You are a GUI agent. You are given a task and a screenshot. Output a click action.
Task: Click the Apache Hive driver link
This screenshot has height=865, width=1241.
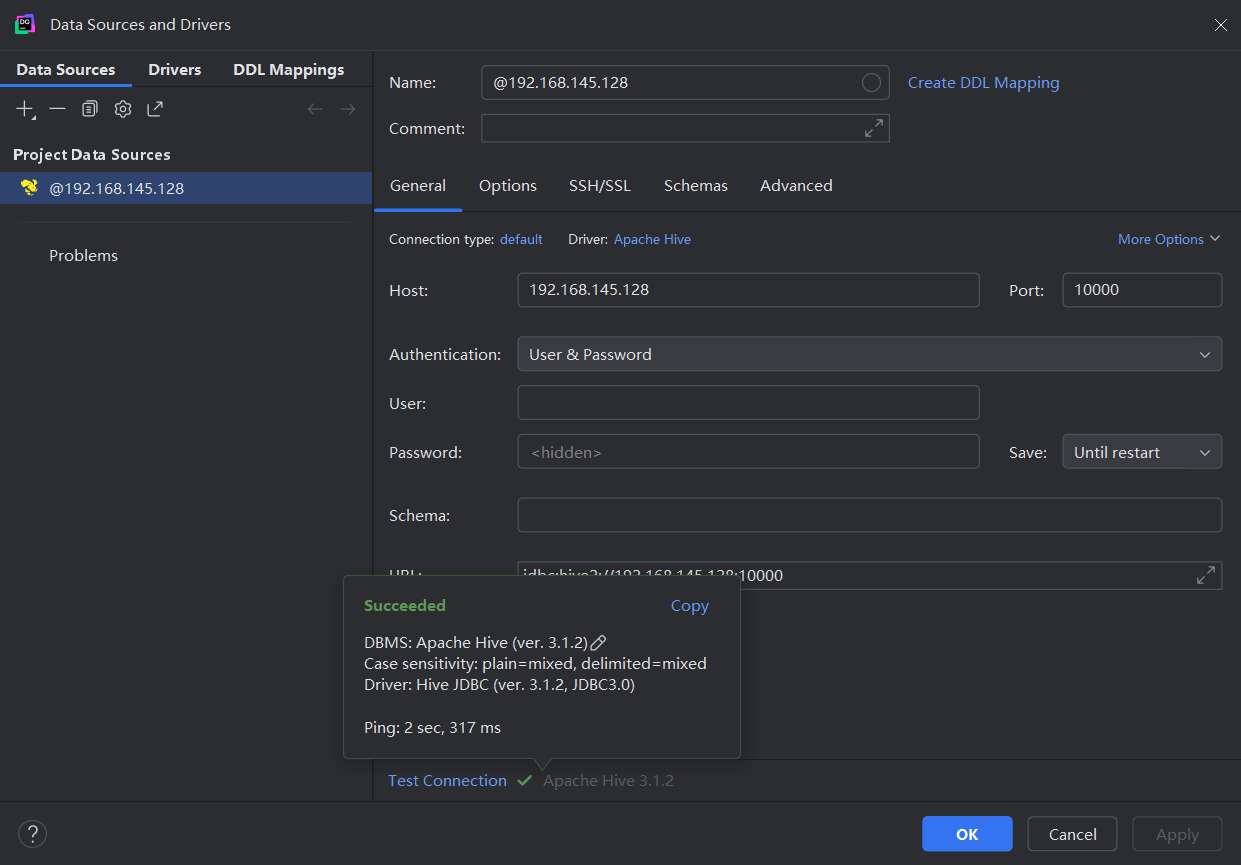tap(652, 239)
